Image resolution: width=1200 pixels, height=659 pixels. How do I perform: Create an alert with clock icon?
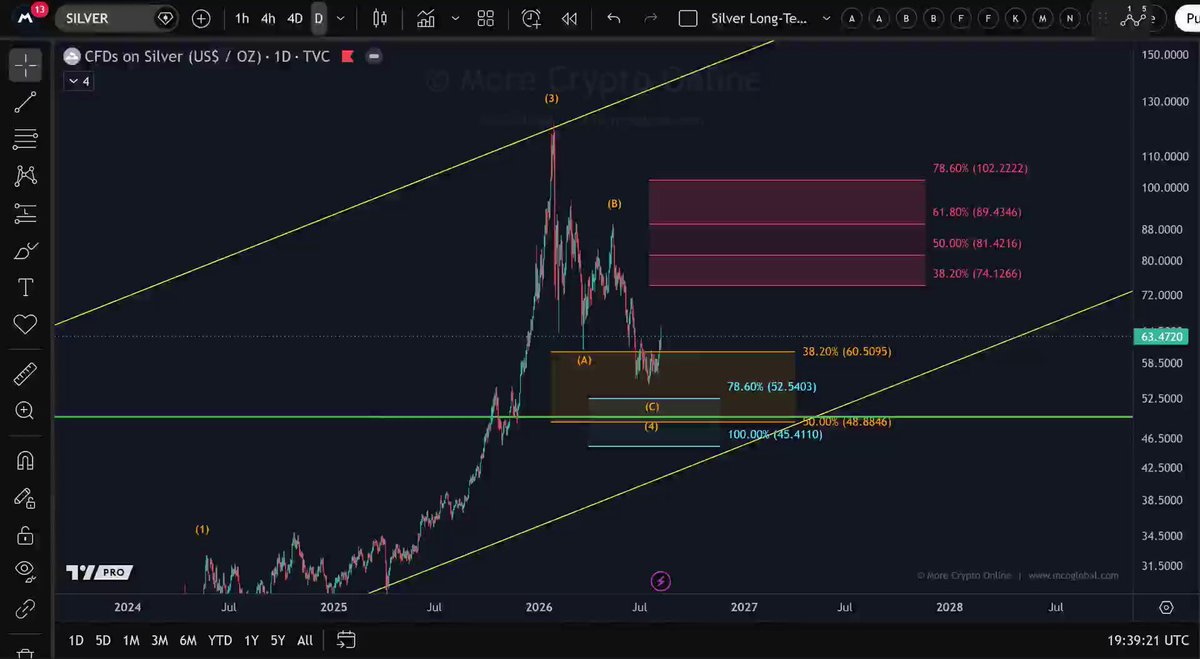(531, 18)
